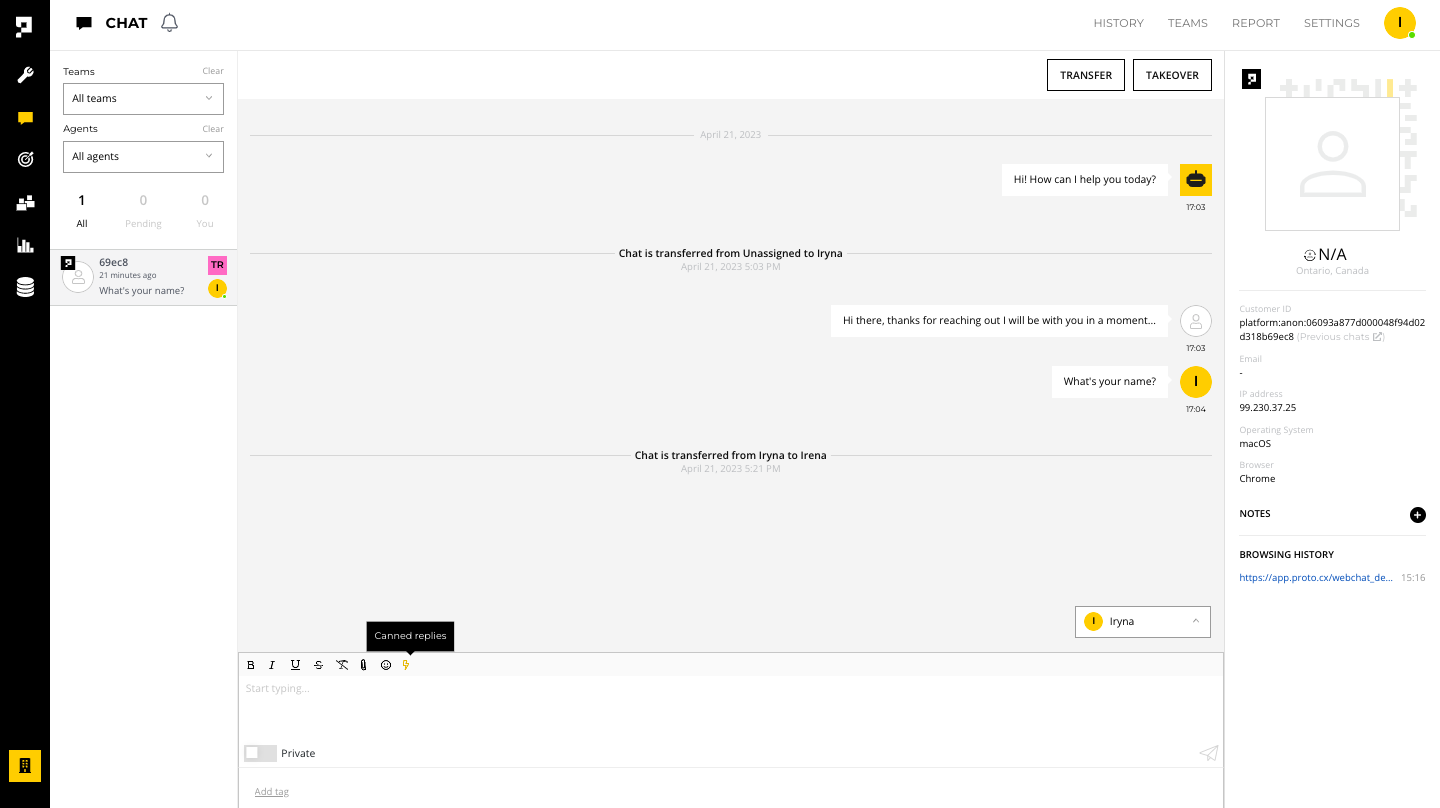Open the wrench tools sidebar icon
The image size is (1440, 808).
point(25,75)
